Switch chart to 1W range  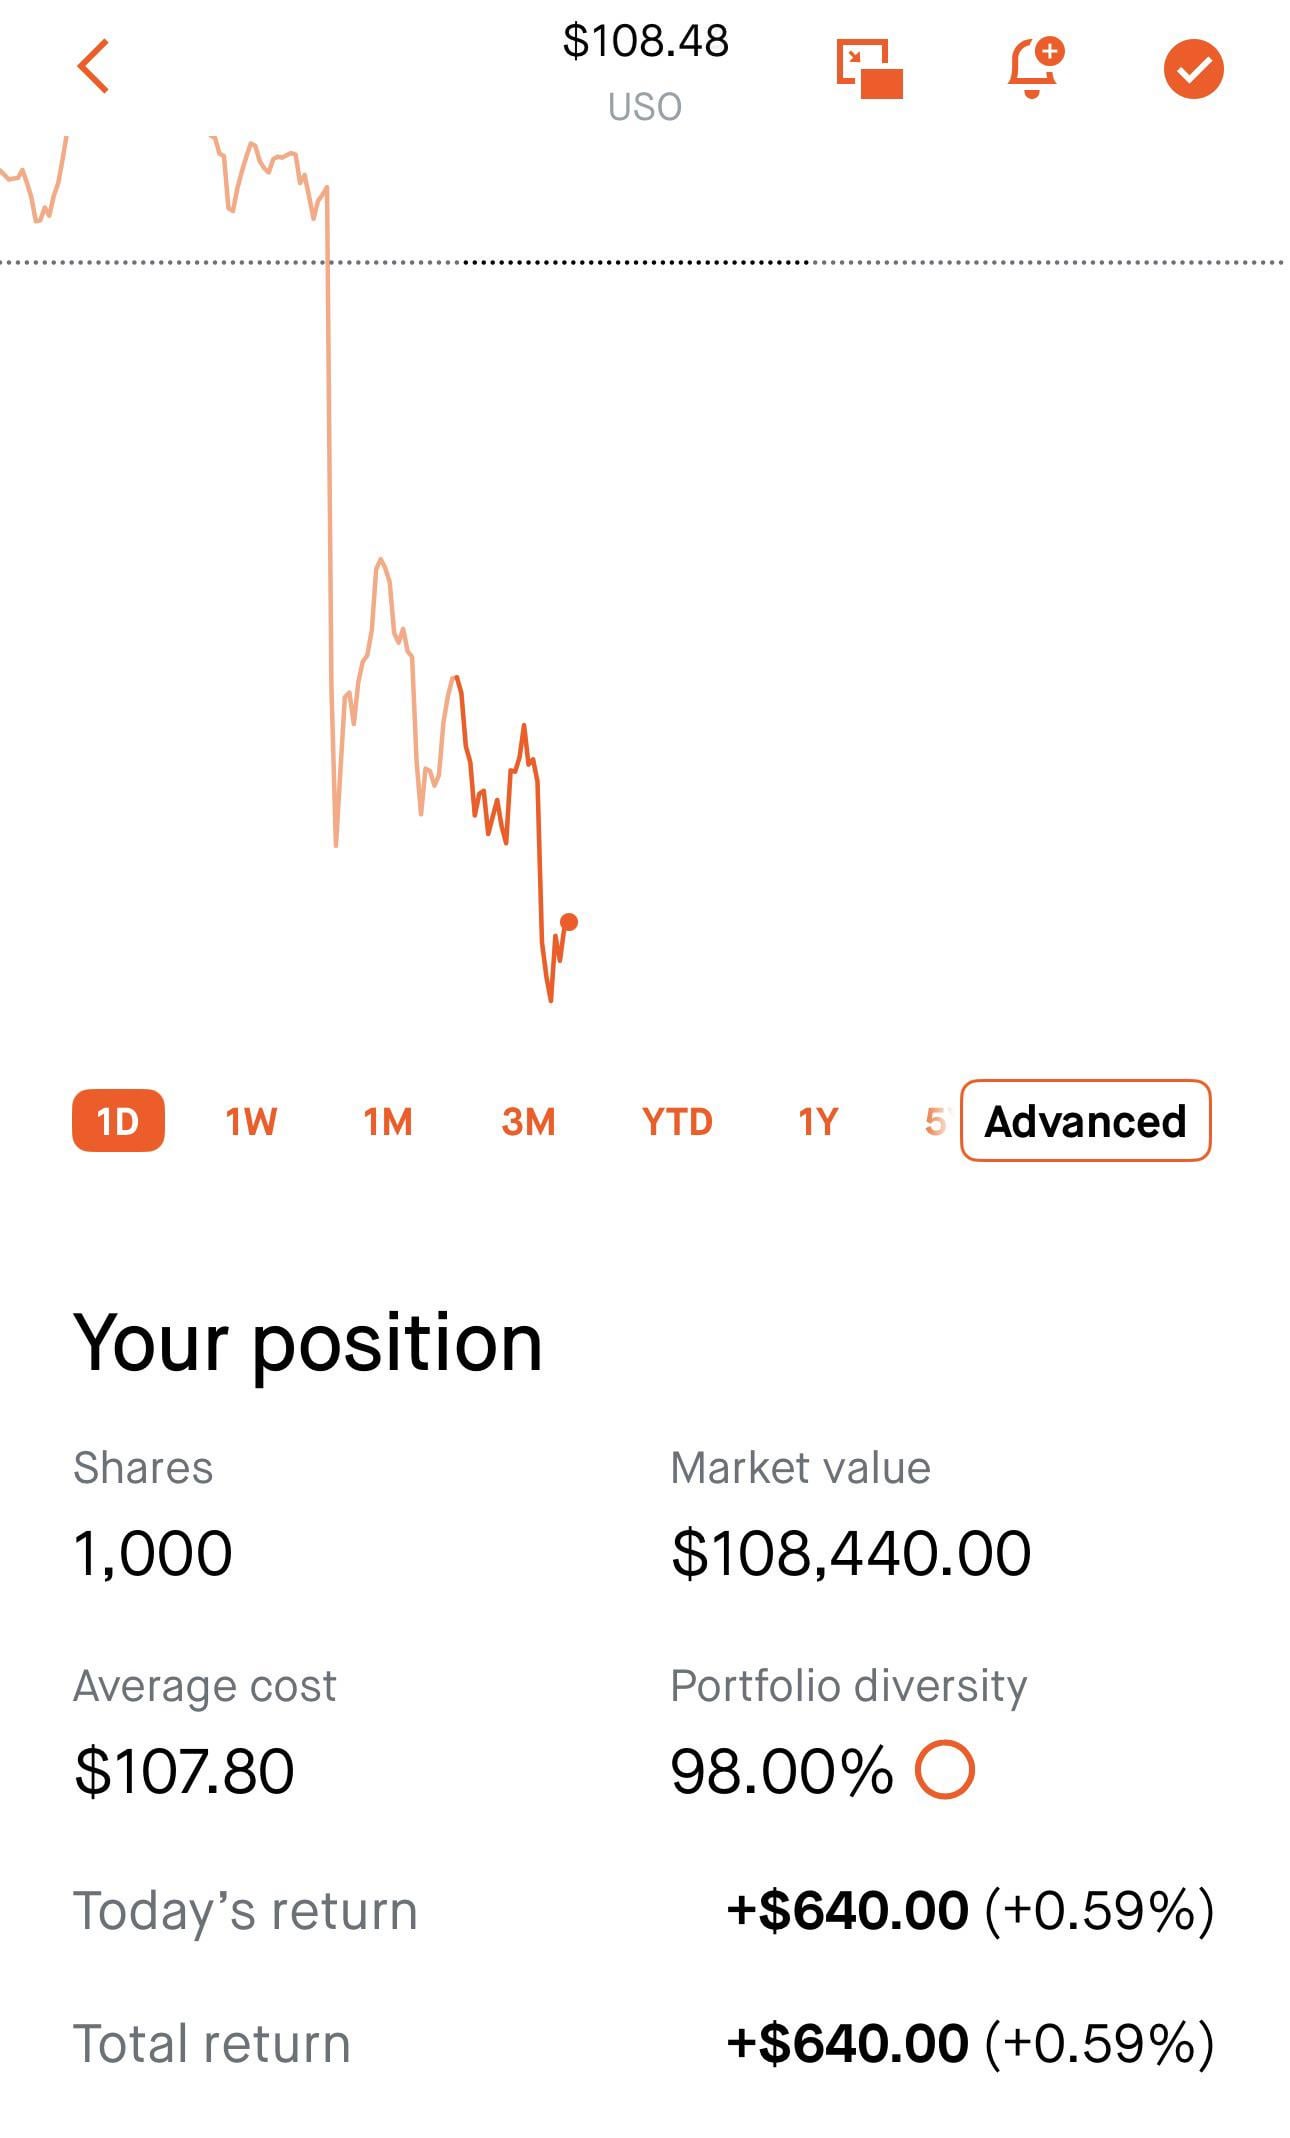251,1122
